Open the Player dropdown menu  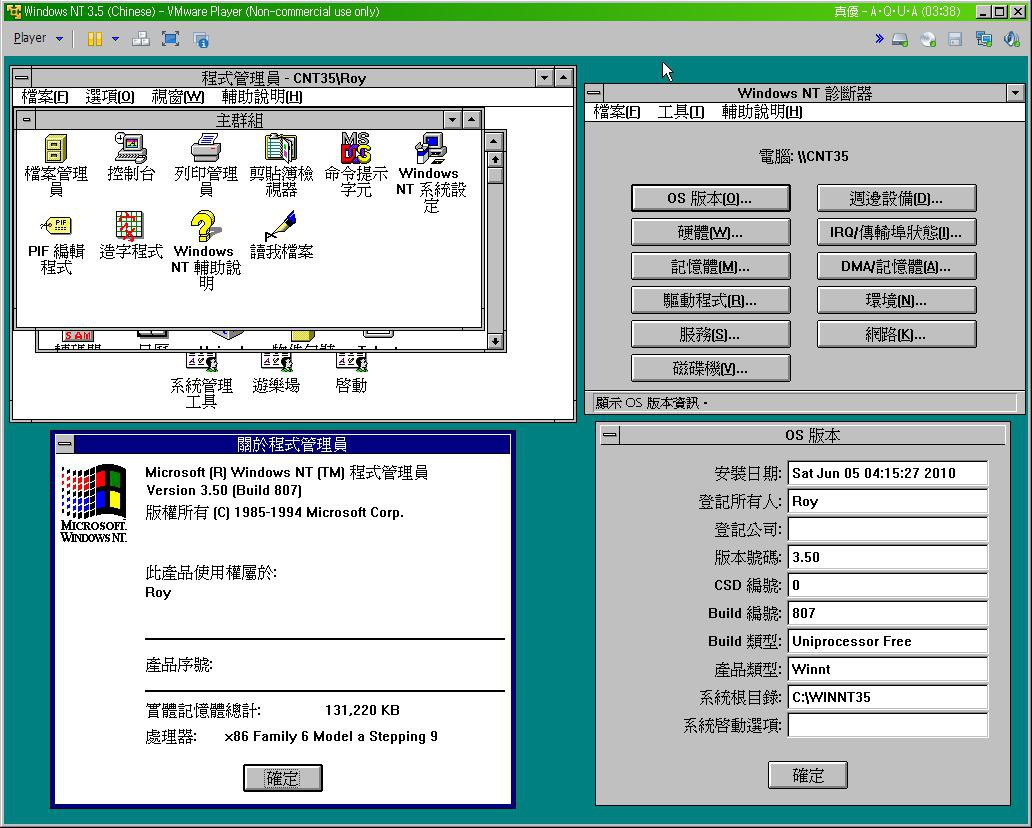click(x=38, y=38)
